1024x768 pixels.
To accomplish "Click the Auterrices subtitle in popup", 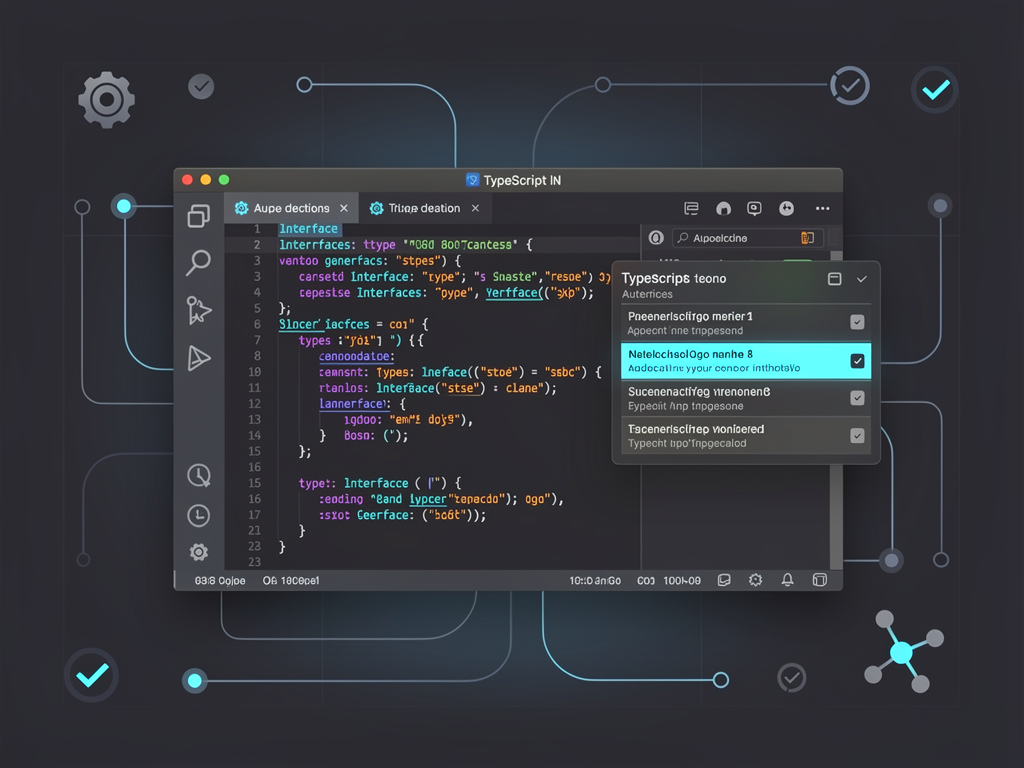I will pyautogui.click(x=647, y=294).
